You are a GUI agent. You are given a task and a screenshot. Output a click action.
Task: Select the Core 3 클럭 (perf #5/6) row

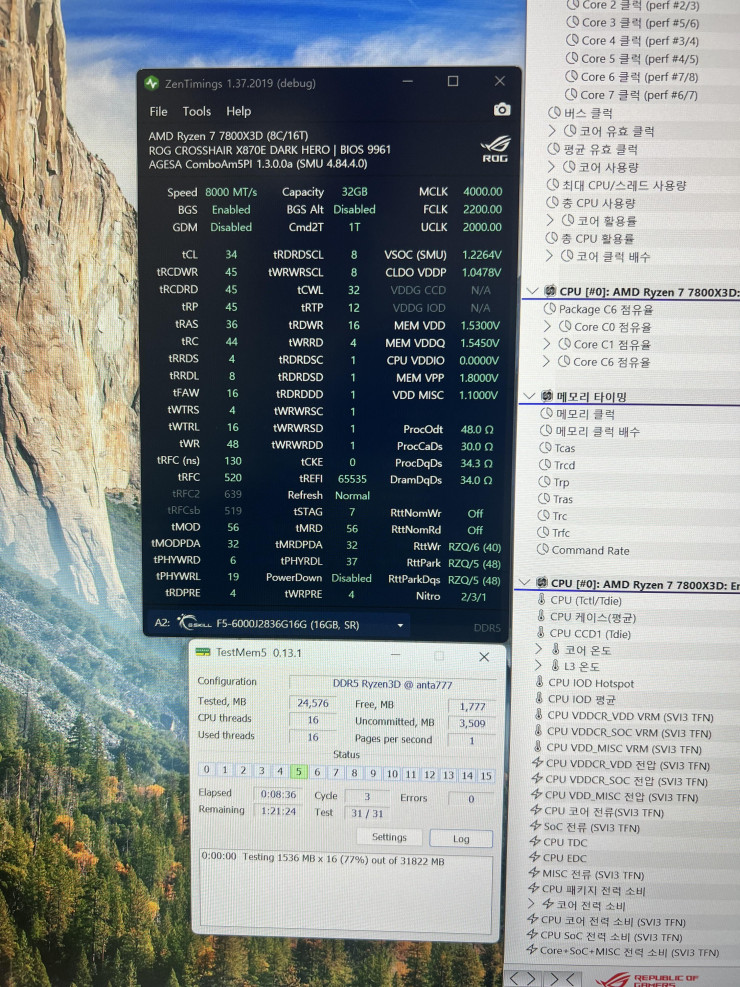pyautogui.click(x=632, y=23)
